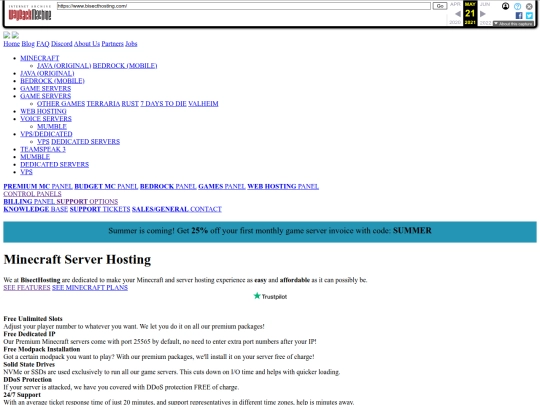Open the 7 DAYS TO DIE link
This screenshot has width=540, height=405.
point(164,104)
